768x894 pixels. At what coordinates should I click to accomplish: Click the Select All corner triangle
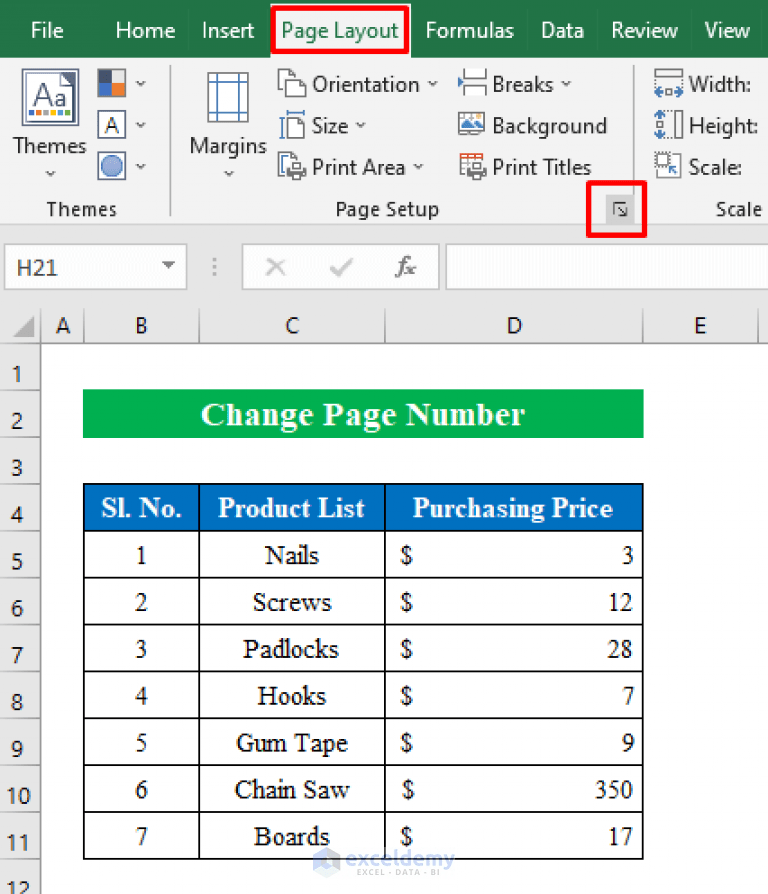click(x=23, y=327)
